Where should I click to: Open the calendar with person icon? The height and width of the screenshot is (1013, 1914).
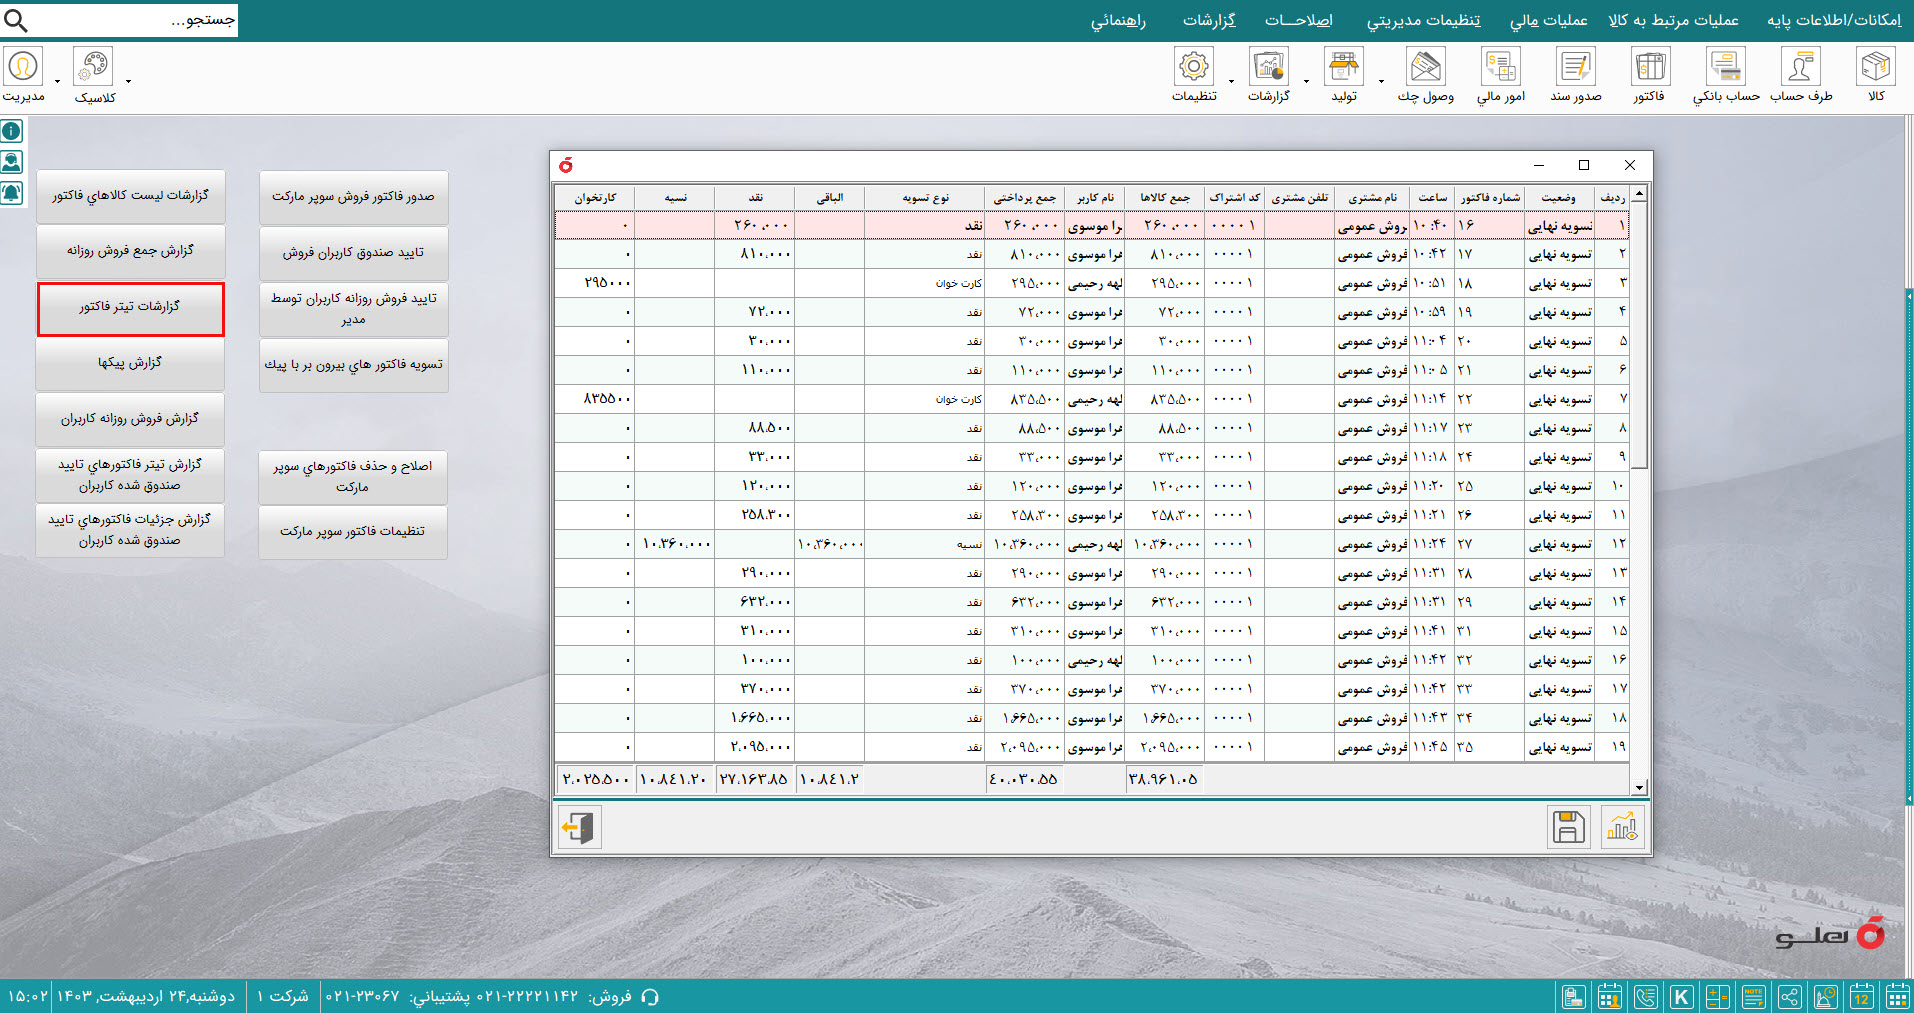[1610, 996]
